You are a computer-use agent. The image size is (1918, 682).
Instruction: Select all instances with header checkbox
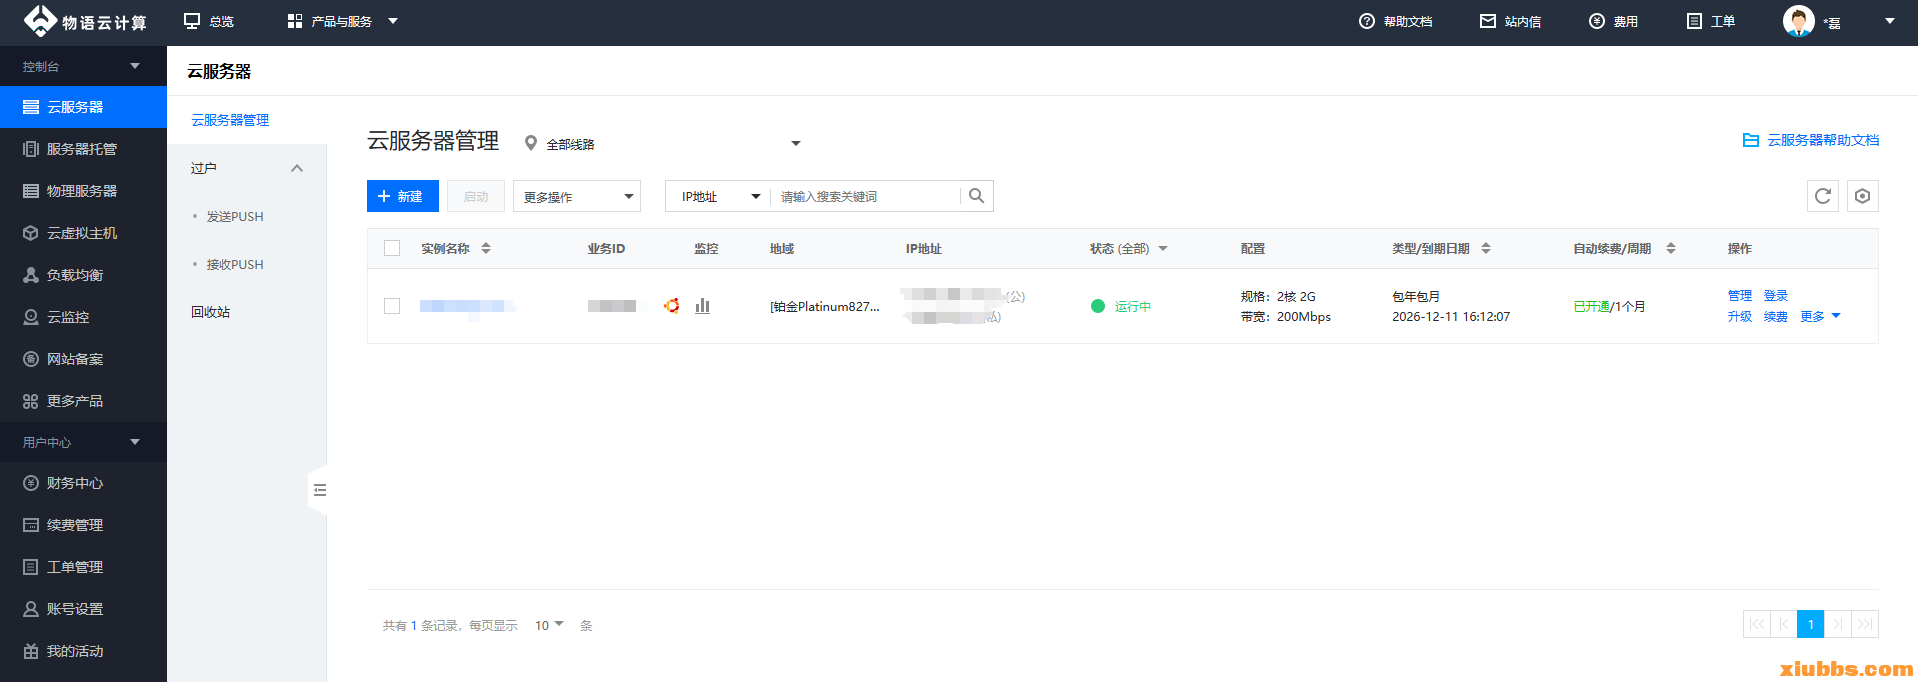[x=392, y=248]
